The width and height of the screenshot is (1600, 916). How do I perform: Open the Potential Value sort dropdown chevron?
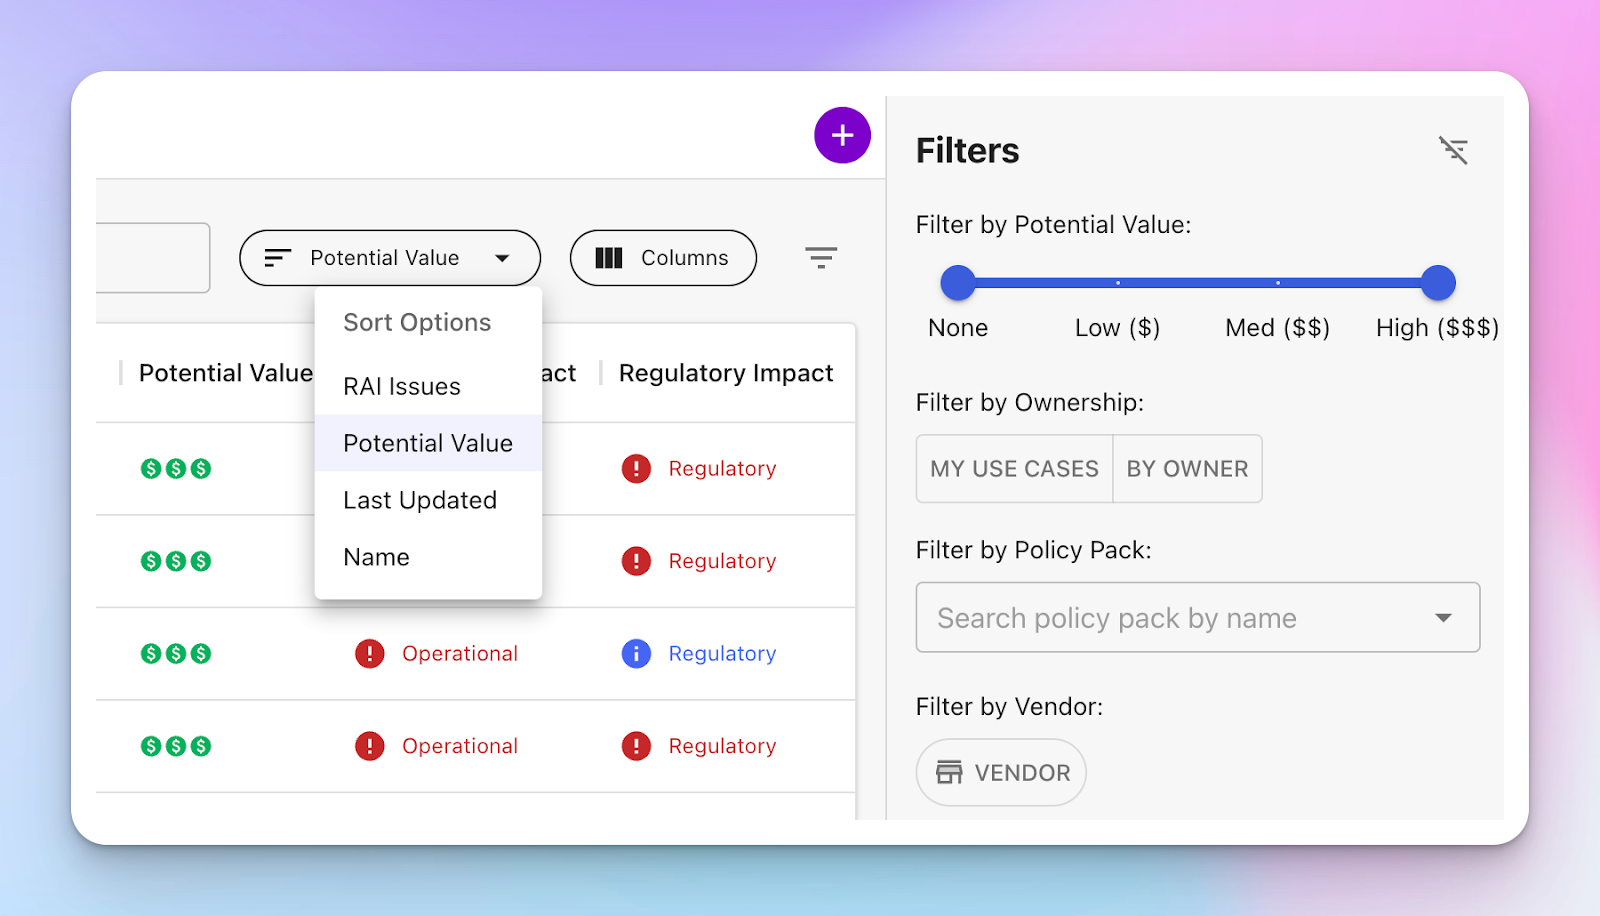click(x=503, y=257)
